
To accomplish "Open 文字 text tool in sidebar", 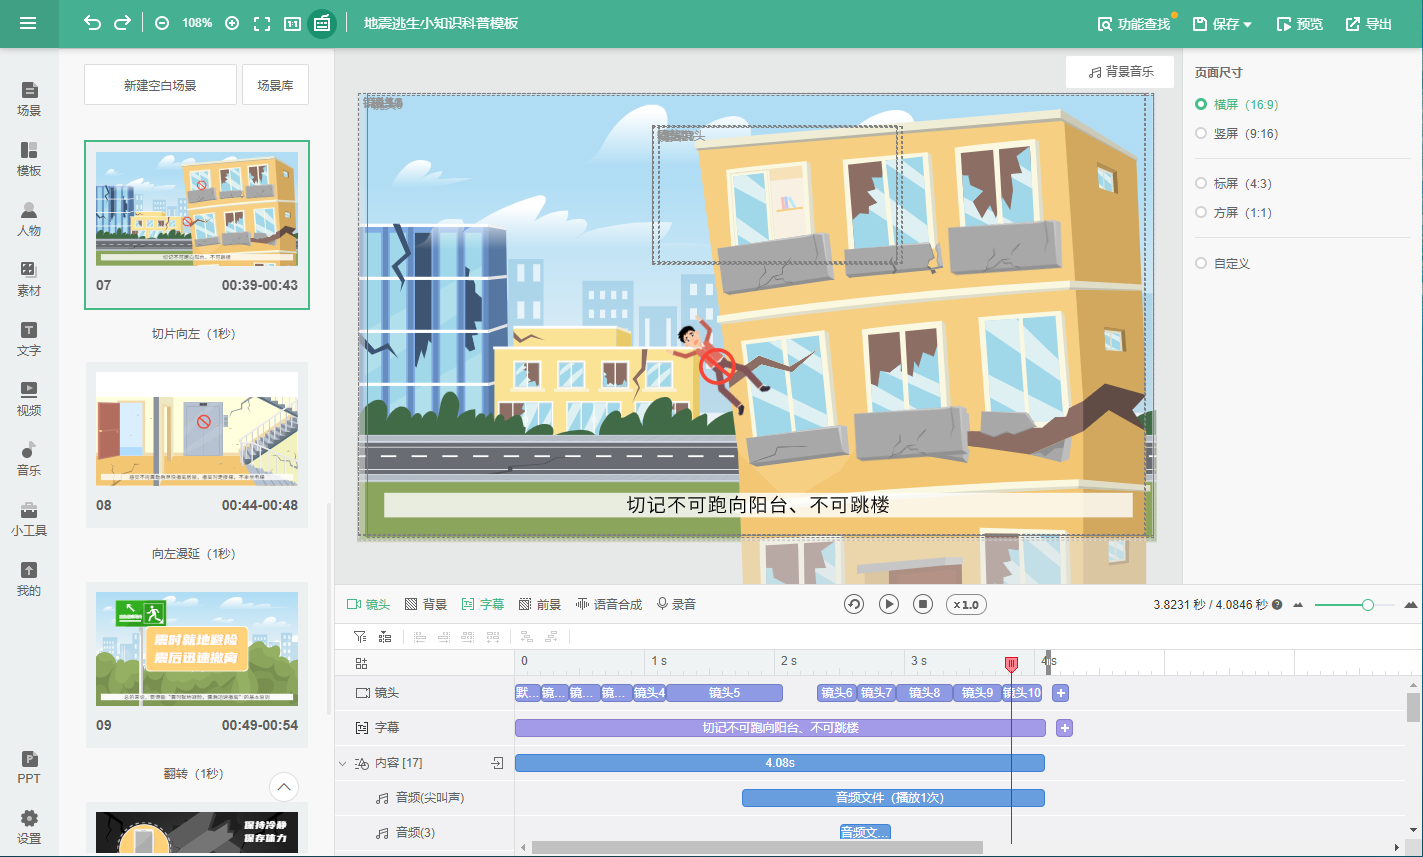I will (29, 339).
